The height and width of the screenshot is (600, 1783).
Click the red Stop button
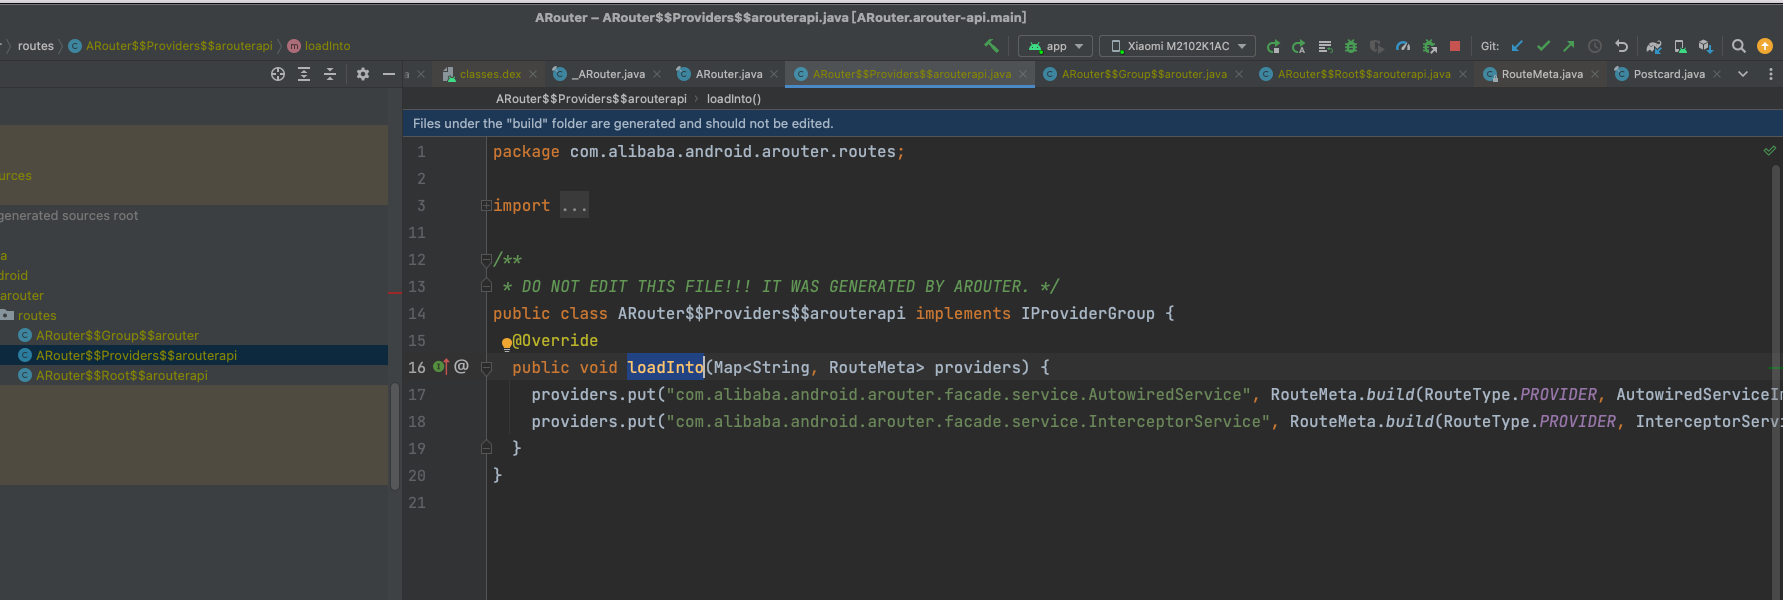point(1455,46)
